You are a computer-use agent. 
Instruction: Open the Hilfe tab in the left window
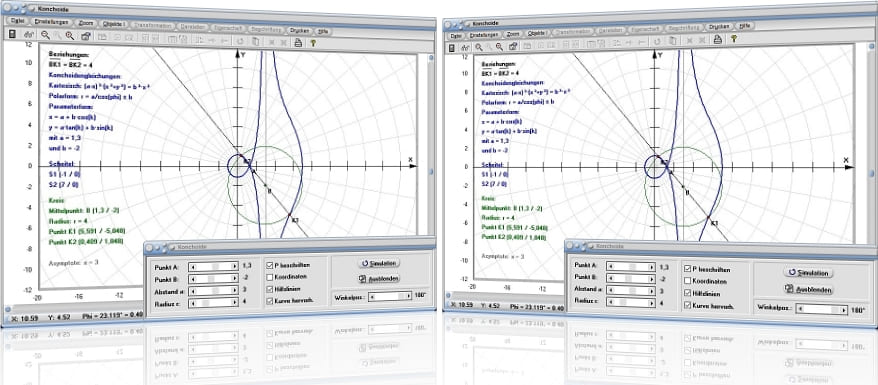point(323,31)
